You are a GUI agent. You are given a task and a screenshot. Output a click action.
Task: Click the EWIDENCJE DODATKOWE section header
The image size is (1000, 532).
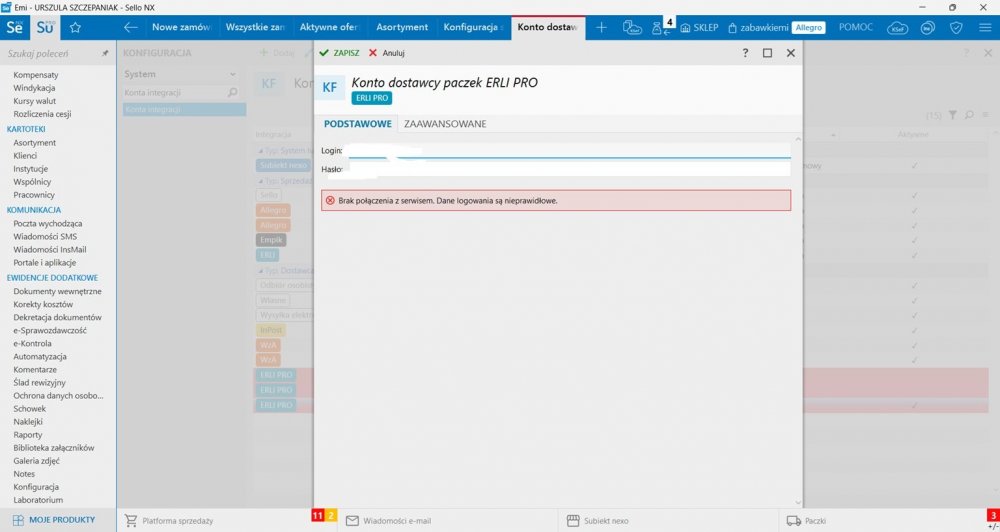[52, 278]
